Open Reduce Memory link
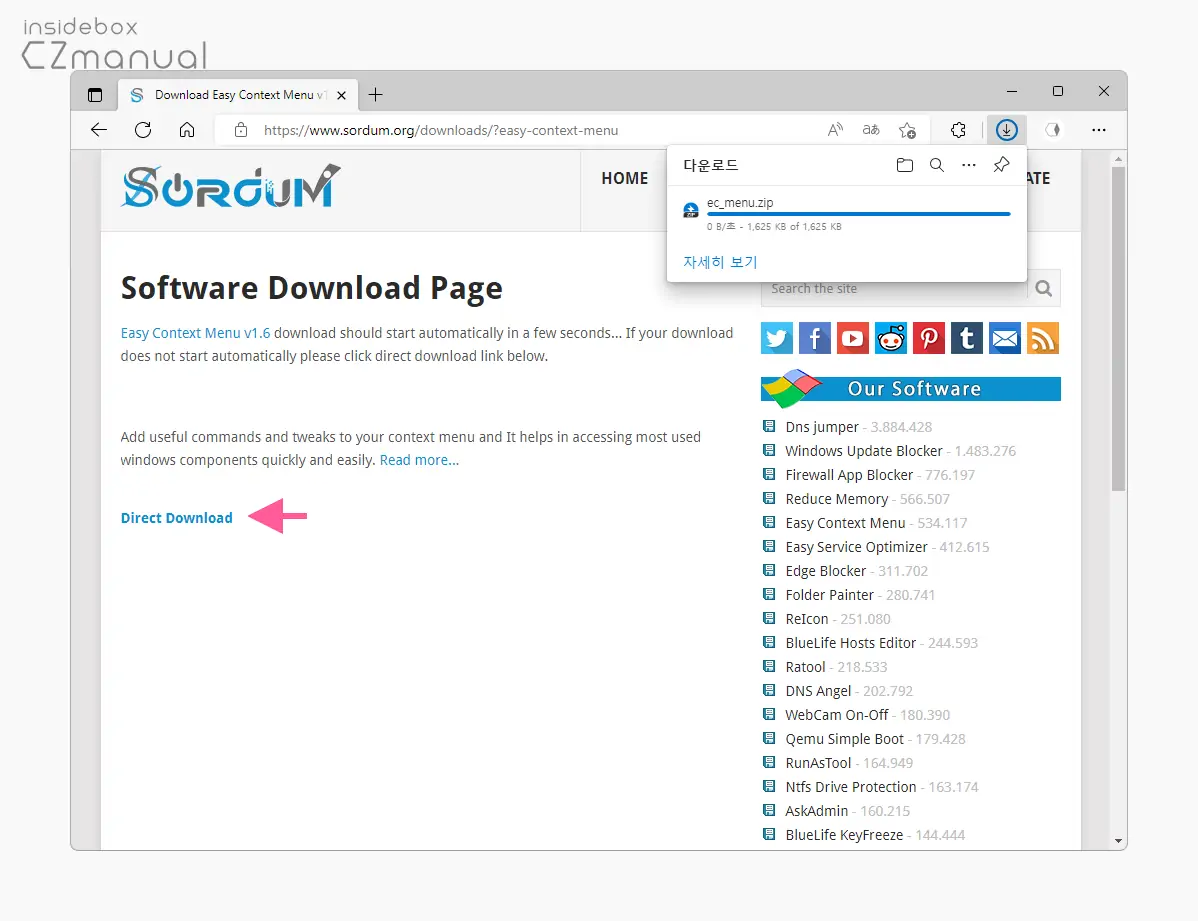This screenshot has width=1198, height=921. 837,499
